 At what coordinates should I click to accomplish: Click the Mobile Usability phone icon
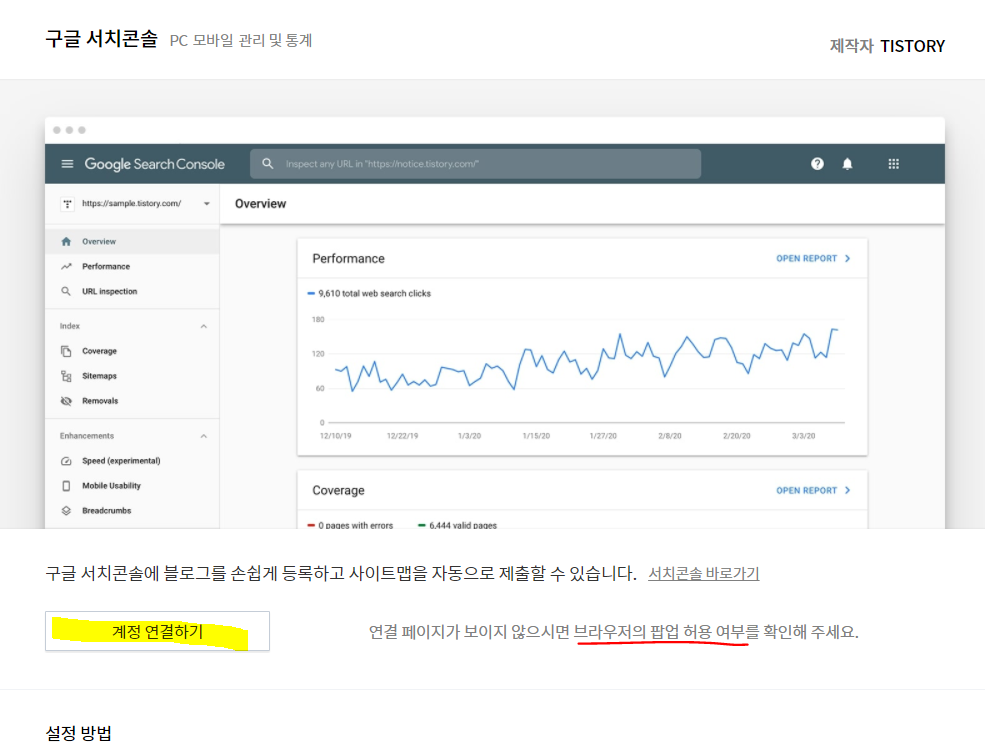(66, 486)
